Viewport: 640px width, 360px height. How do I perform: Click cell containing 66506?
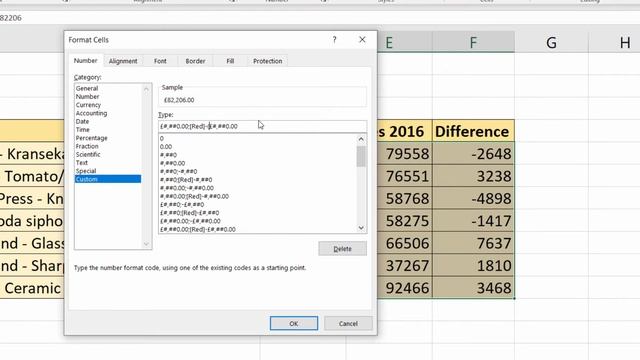point(405,243)
